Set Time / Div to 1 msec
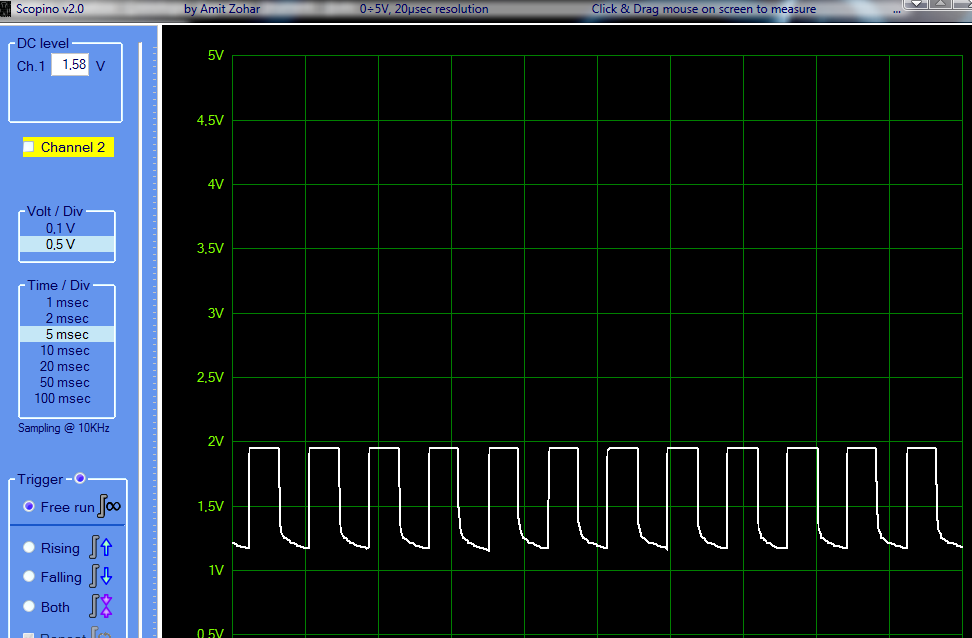The width and height of the screenshot is (972, 638). tap(67, 302)
